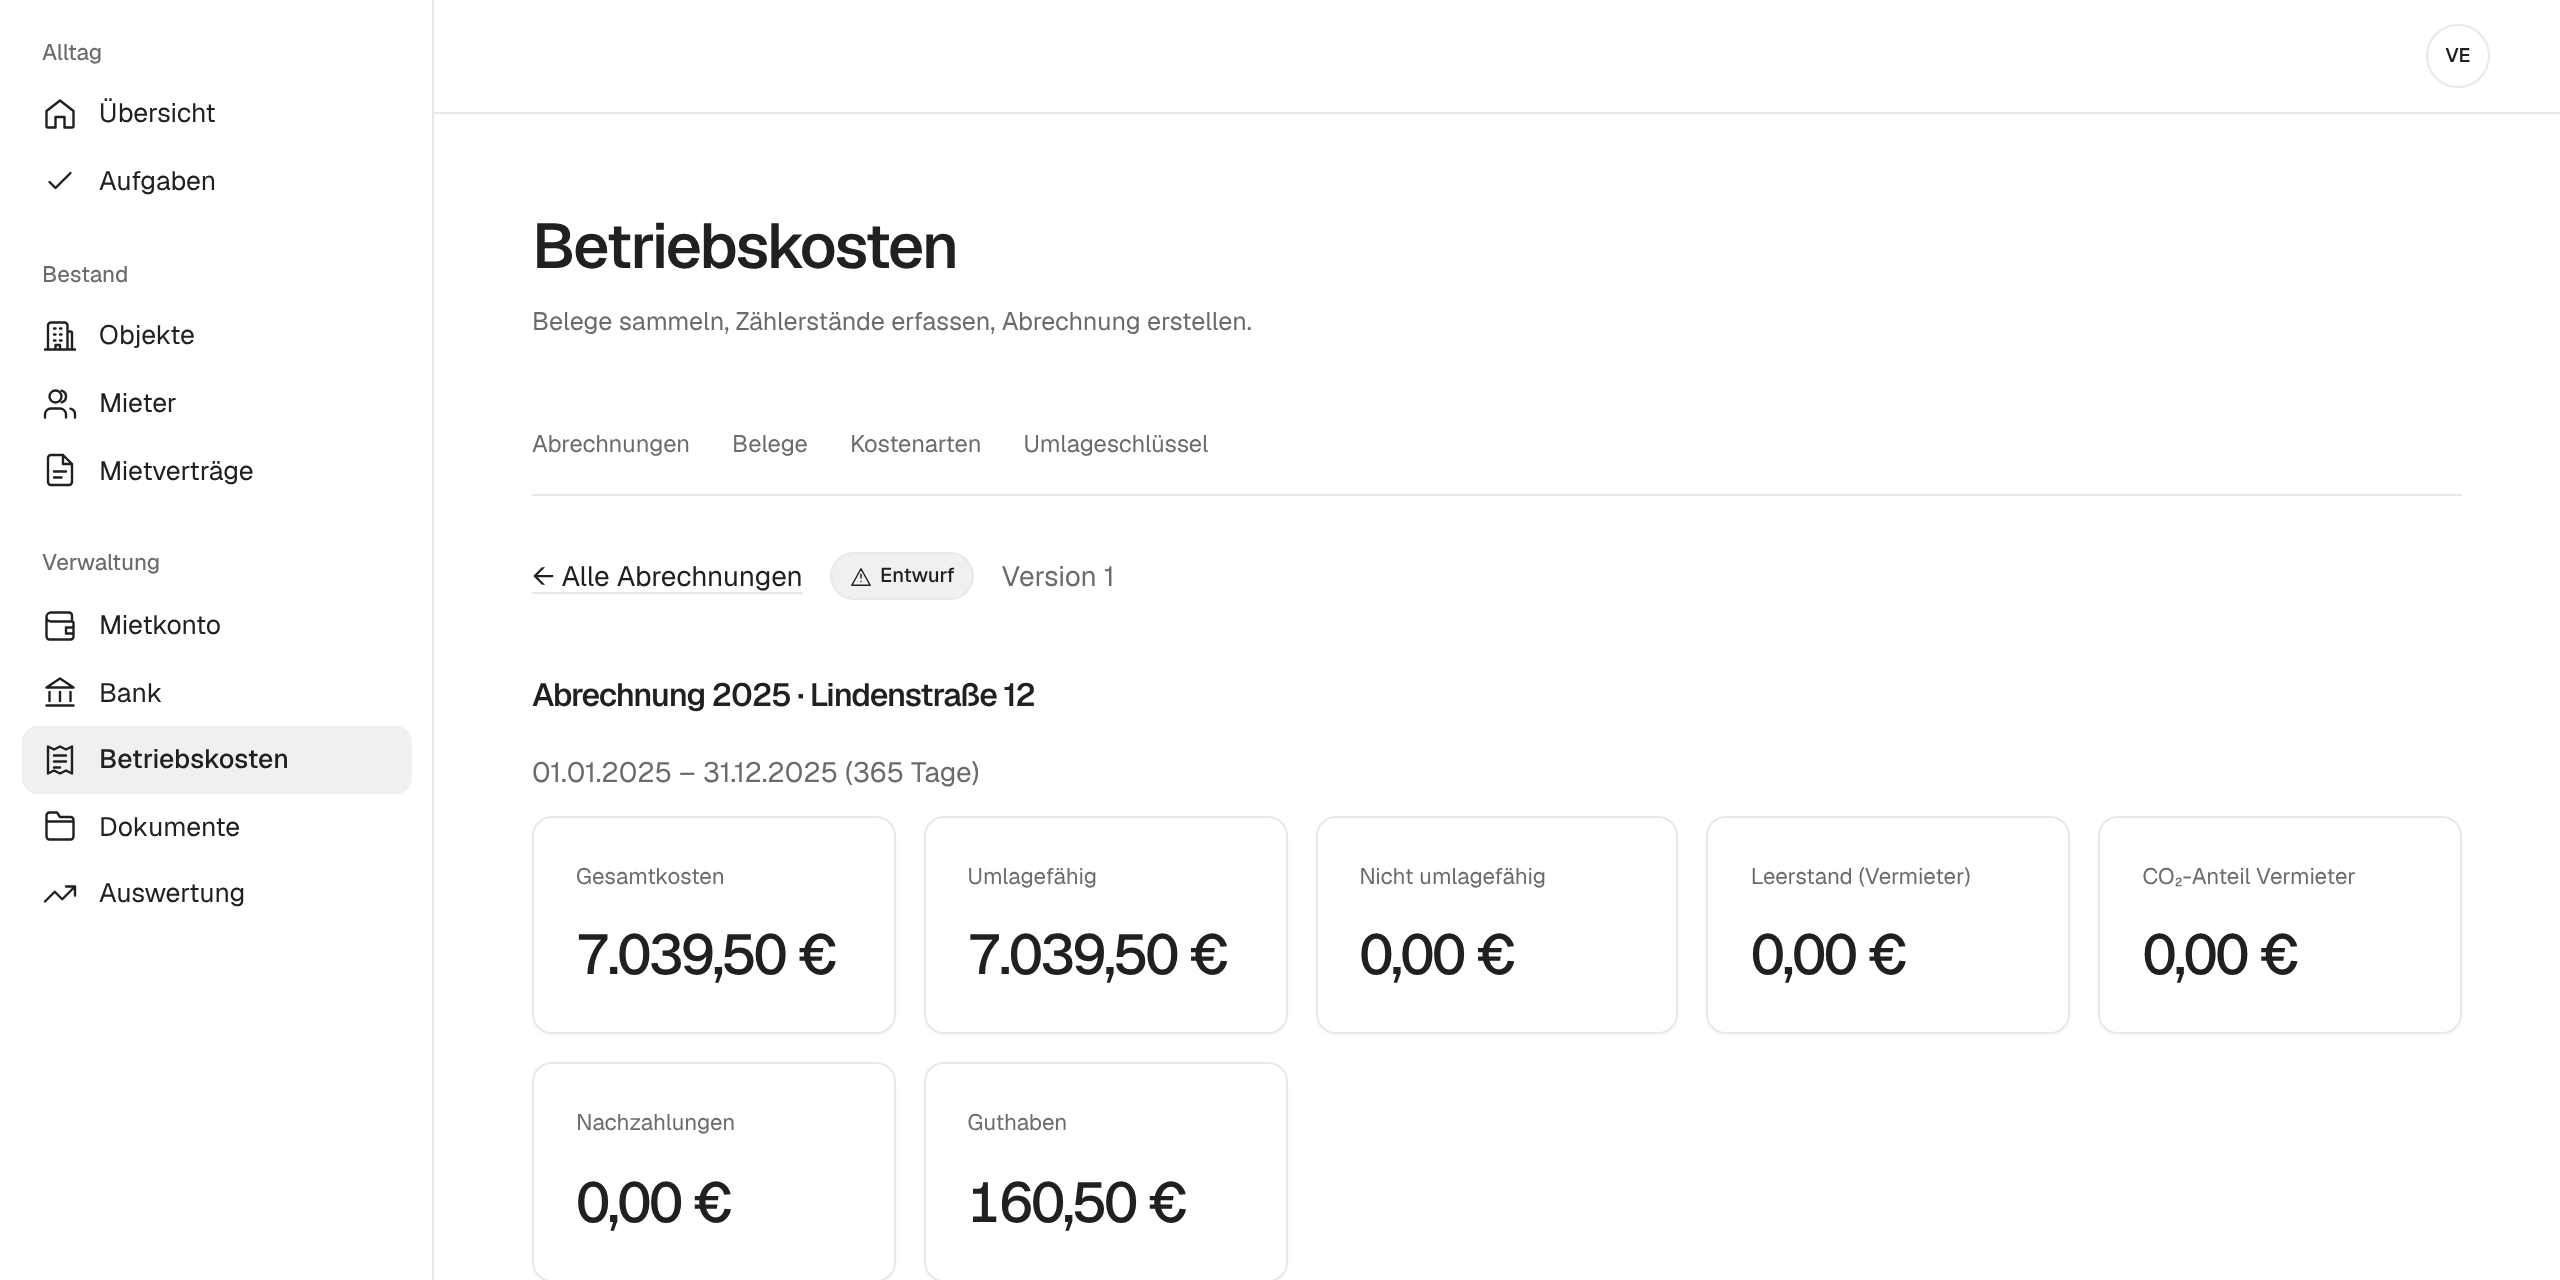2560x1280 pixels.
Task: Switch to the Belege tab
Action: [769, 444]
